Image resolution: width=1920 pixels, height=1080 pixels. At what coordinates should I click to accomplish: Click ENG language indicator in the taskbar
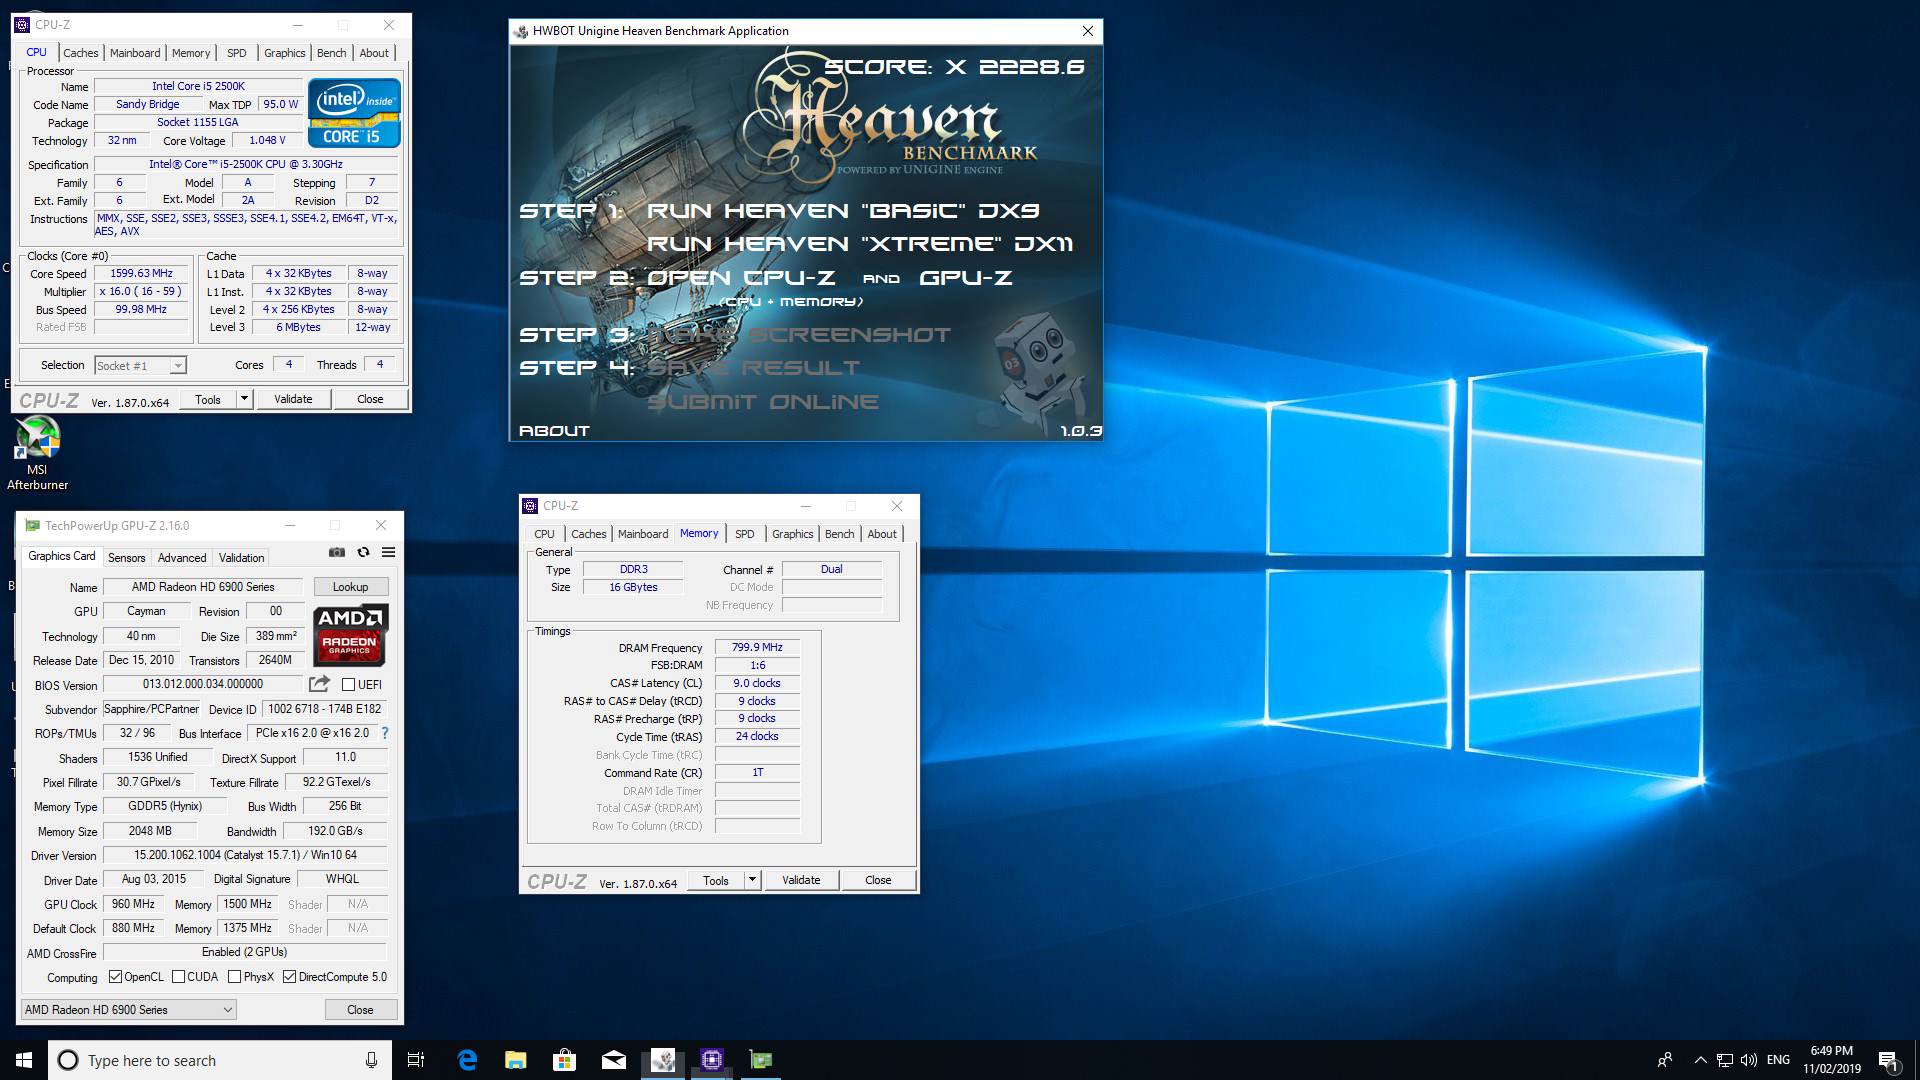[1778, 1060]
